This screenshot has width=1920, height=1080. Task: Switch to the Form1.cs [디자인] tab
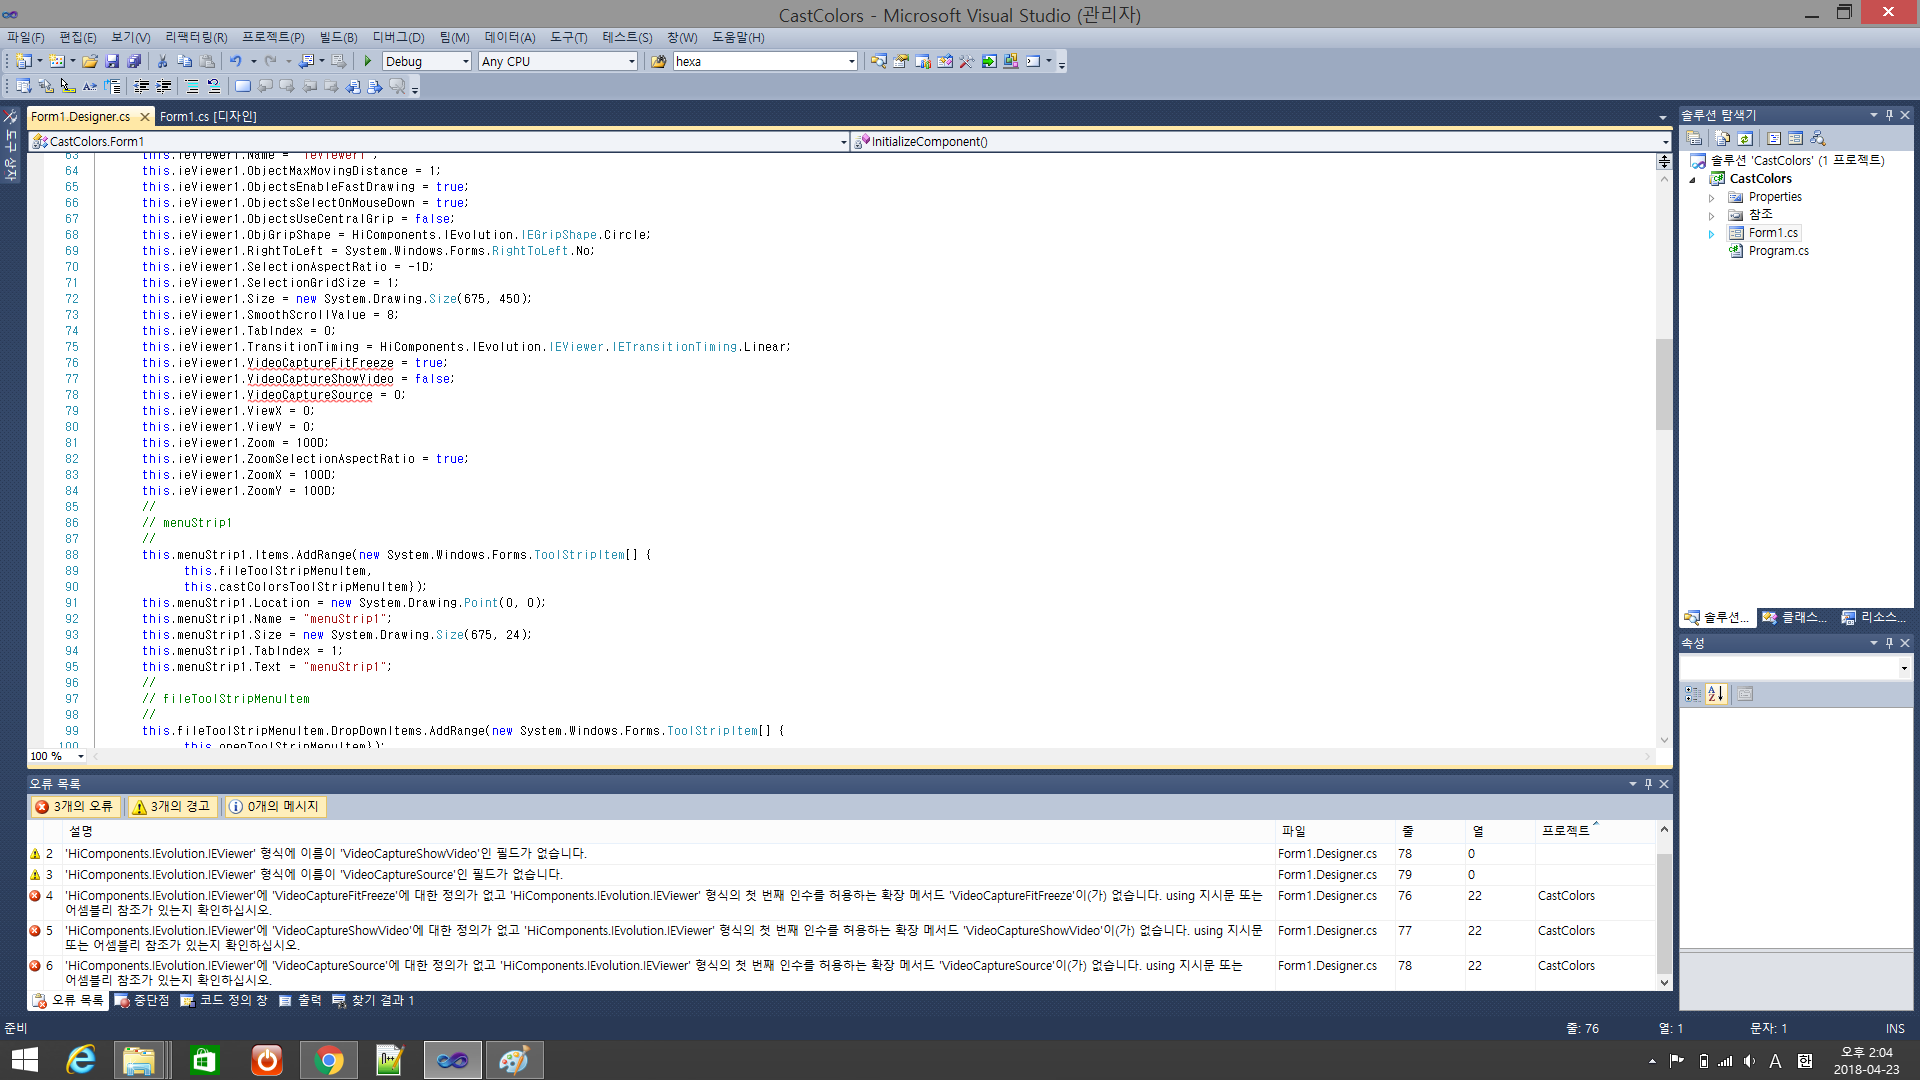click(208, 117)
